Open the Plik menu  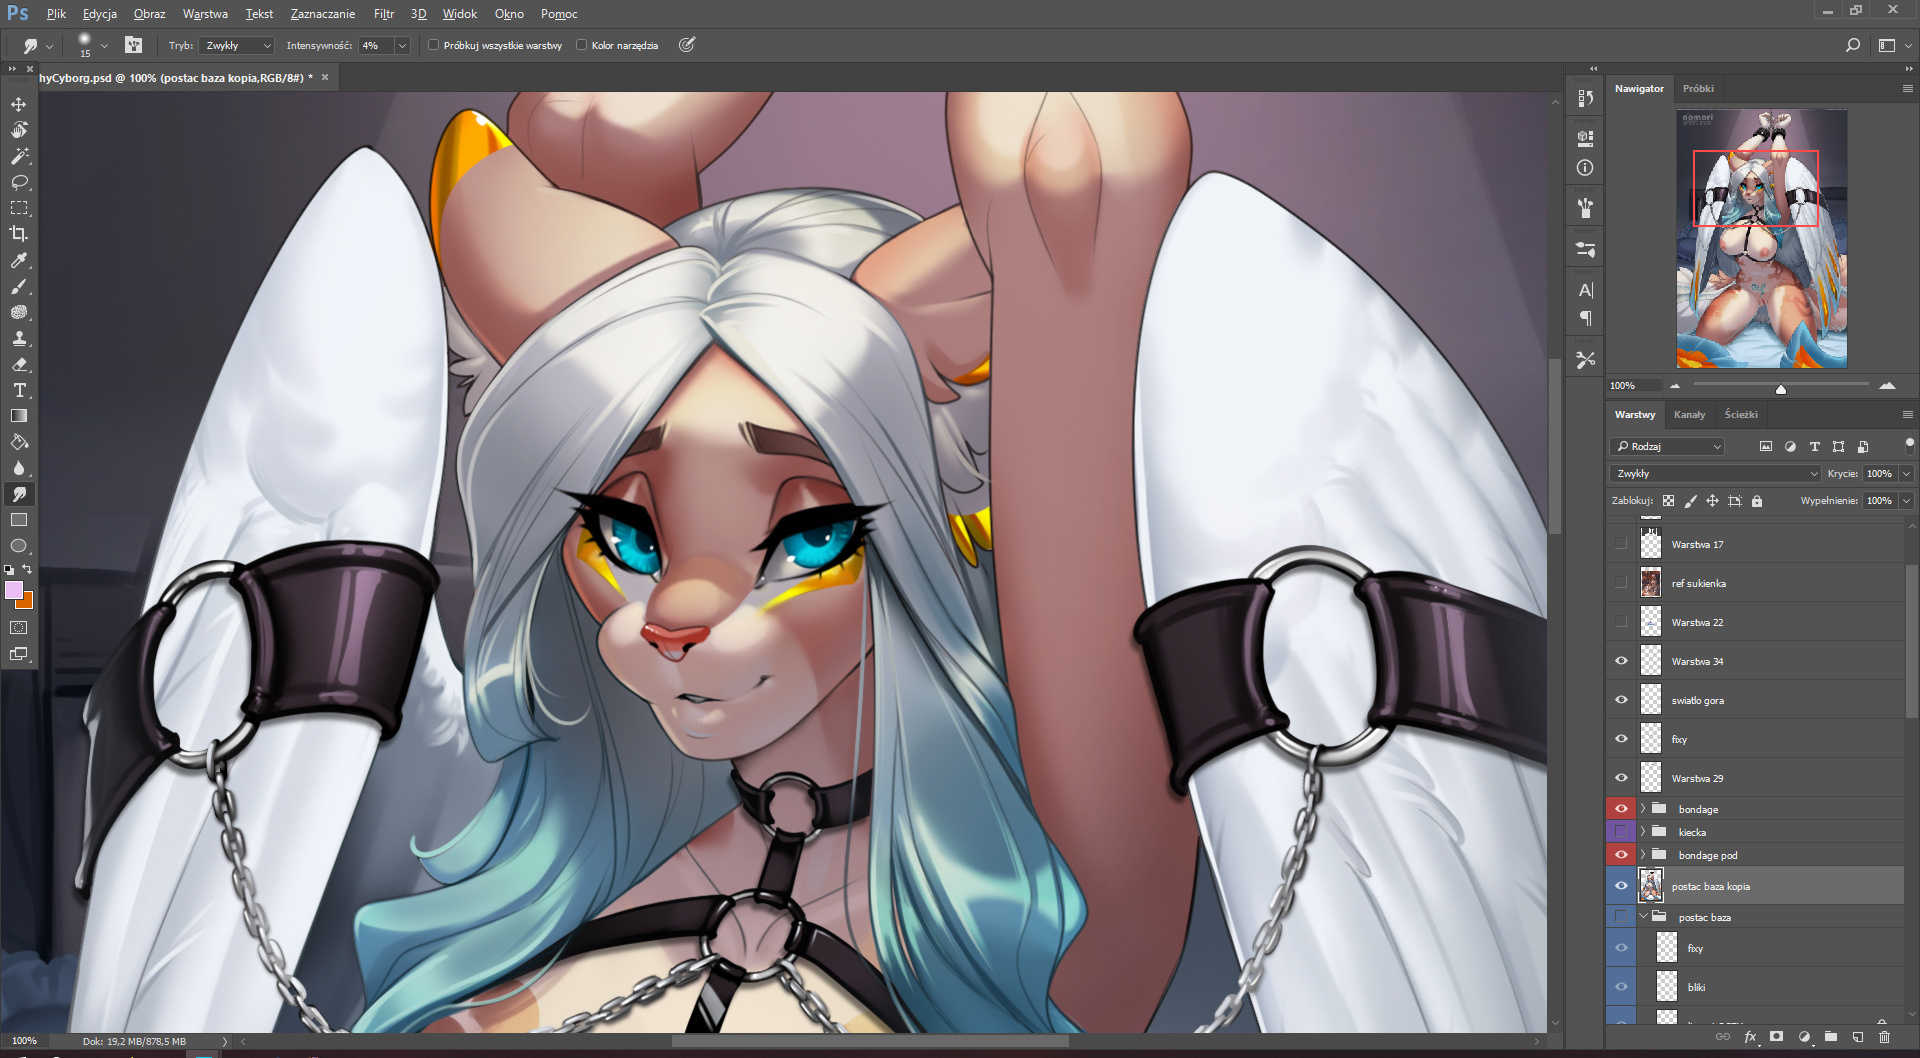56,14
